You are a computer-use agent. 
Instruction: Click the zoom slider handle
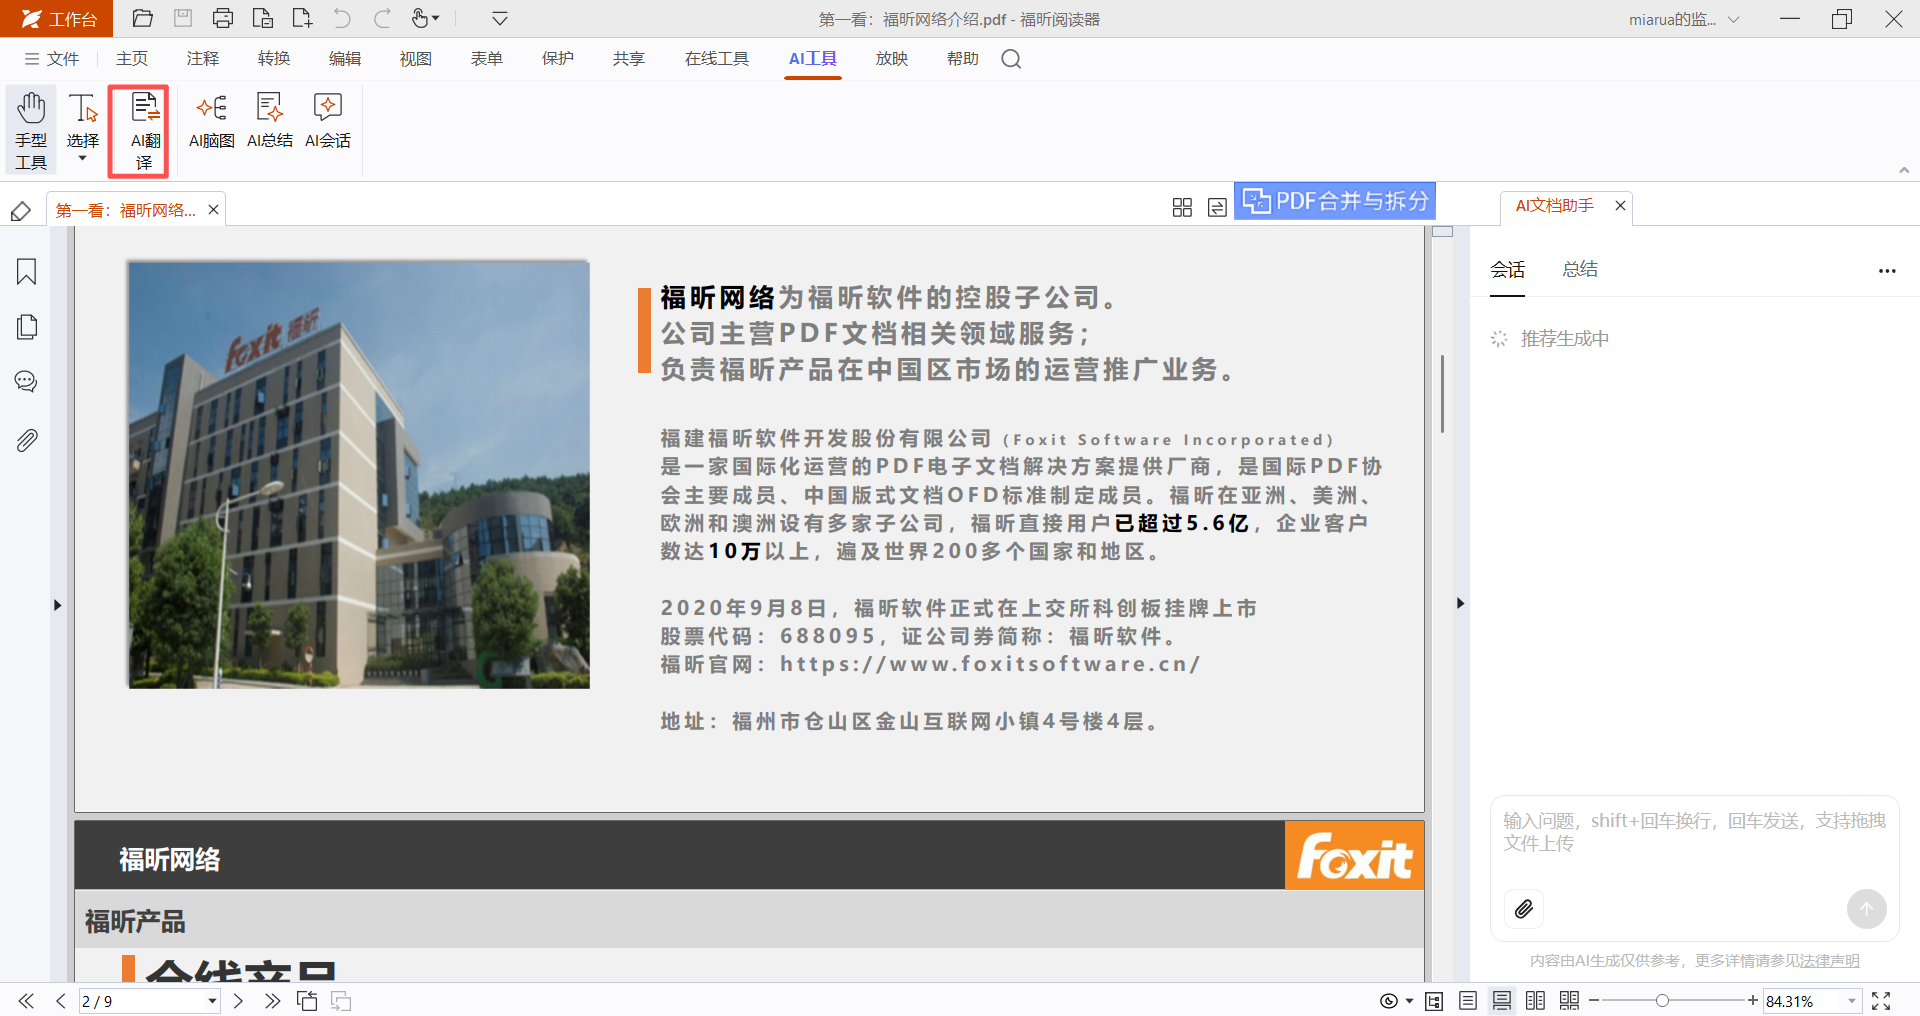click(1662, 1001)
